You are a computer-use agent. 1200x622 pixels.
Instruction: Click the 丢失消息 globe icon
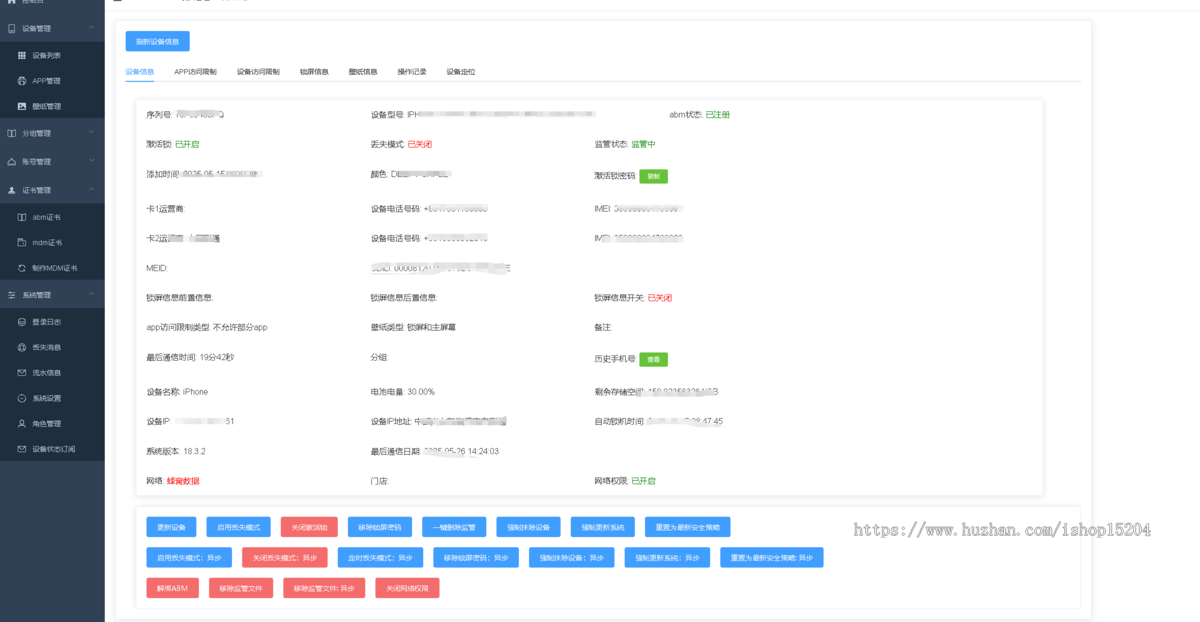22,347
